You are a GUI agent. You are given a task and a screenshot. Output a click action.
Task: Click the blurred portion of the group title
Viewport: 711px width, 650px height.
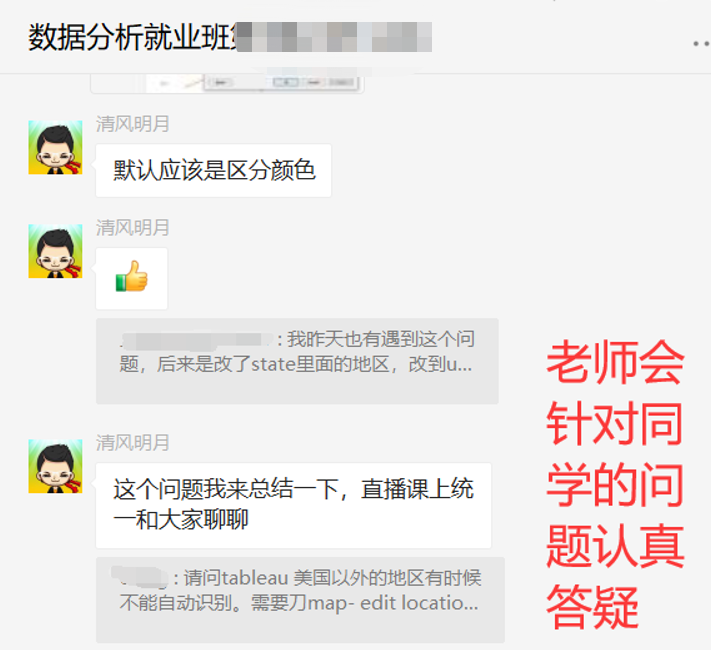[x=334, y=37]
